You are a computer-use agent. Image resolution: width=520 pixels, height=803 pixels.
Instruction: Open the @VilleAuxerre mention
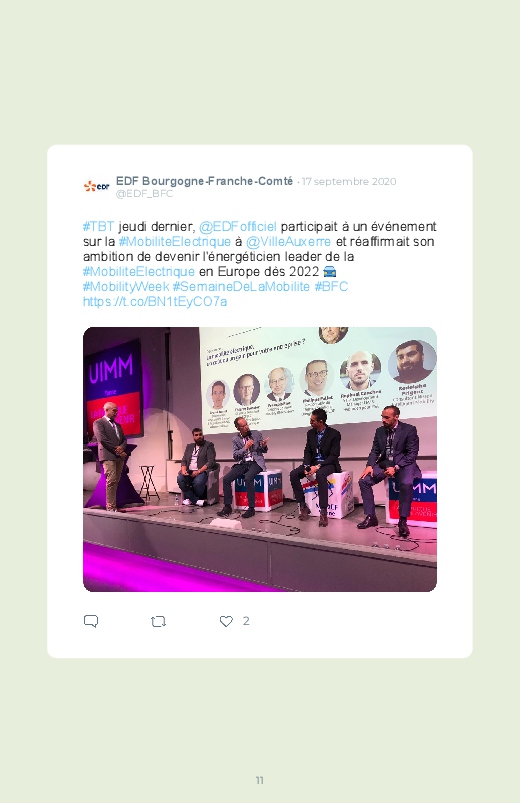click(288, 241)
